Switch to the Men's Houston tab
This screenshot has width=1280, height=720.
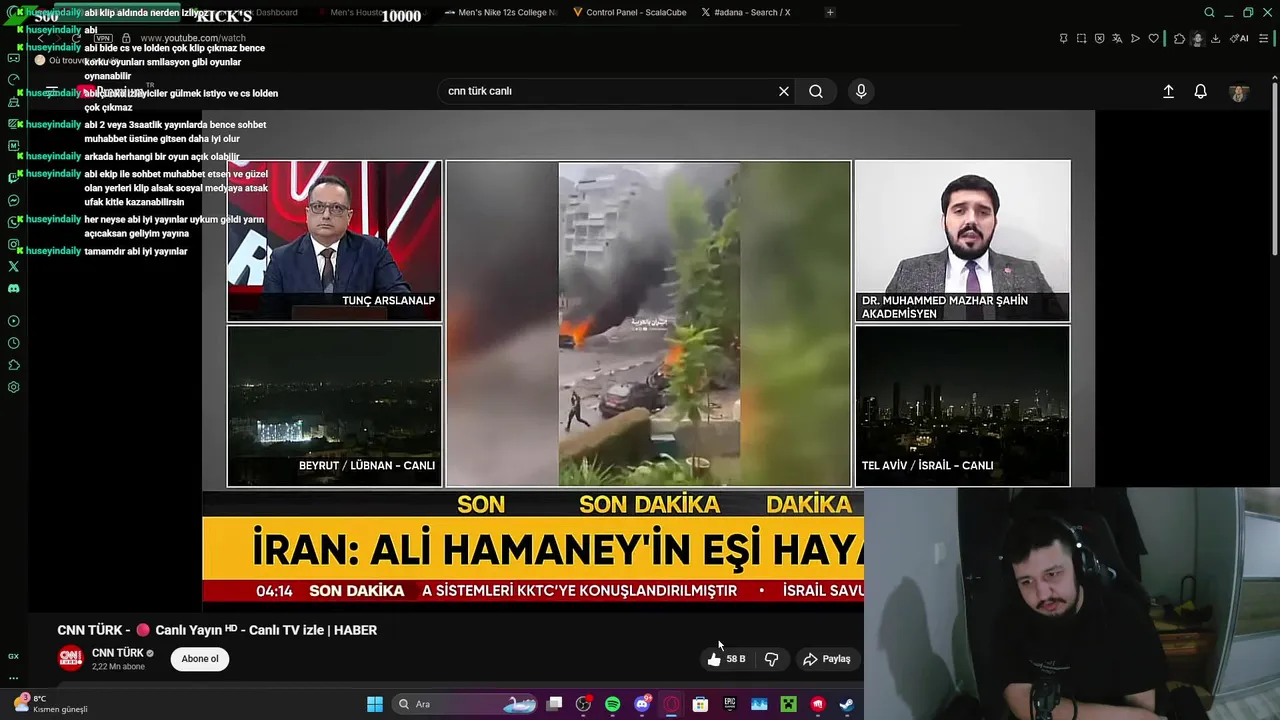coord(372,12)
